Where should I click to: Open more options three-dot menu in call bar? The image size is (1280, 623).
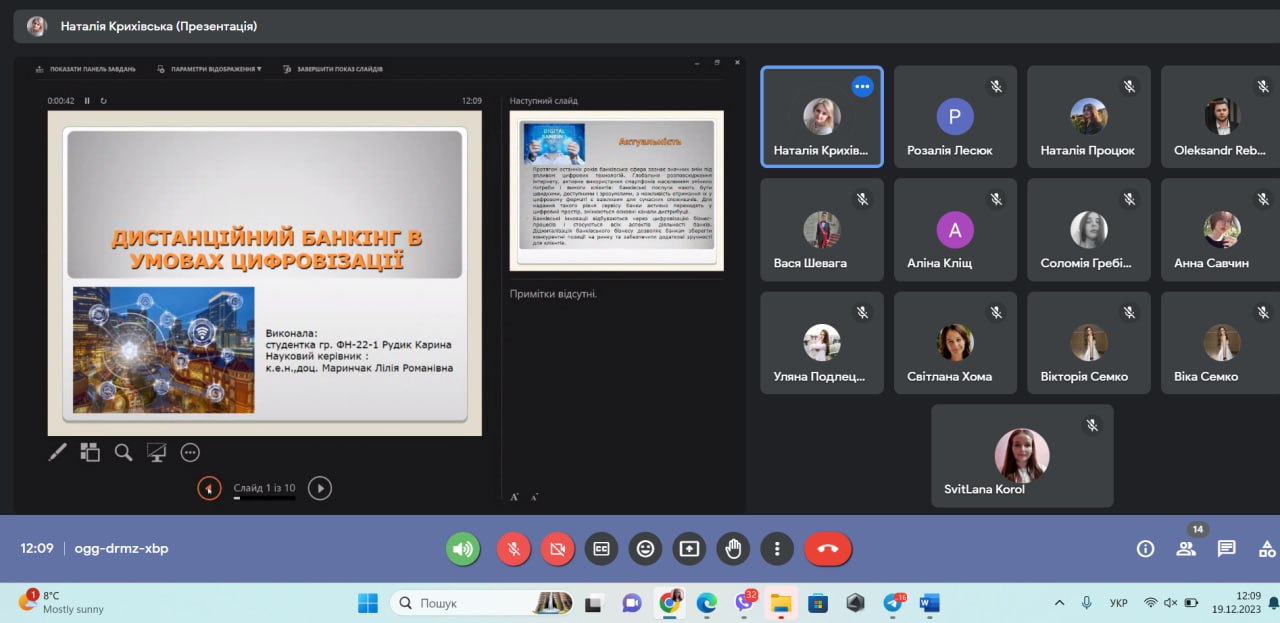pyautogui.click(x=777, y=549)
